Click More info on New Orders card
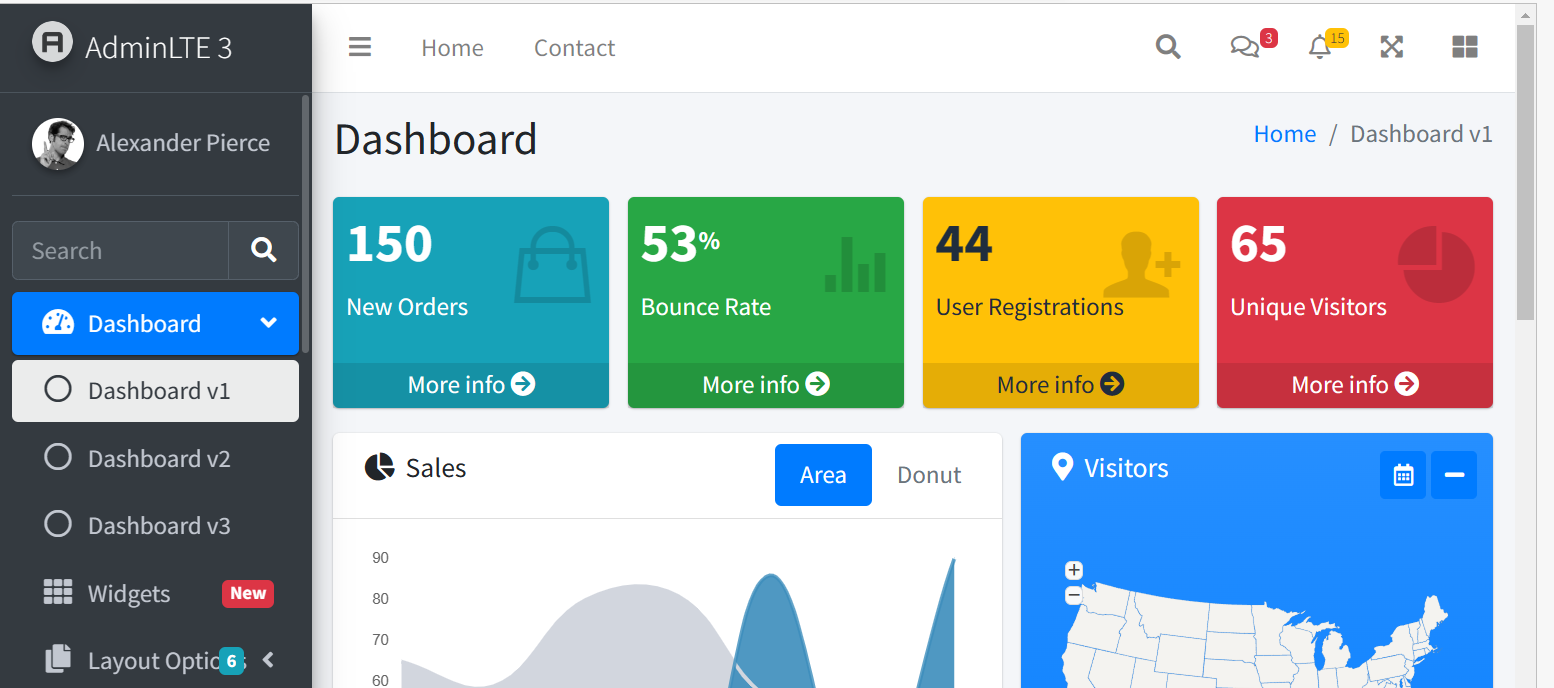 click(471, 385)
